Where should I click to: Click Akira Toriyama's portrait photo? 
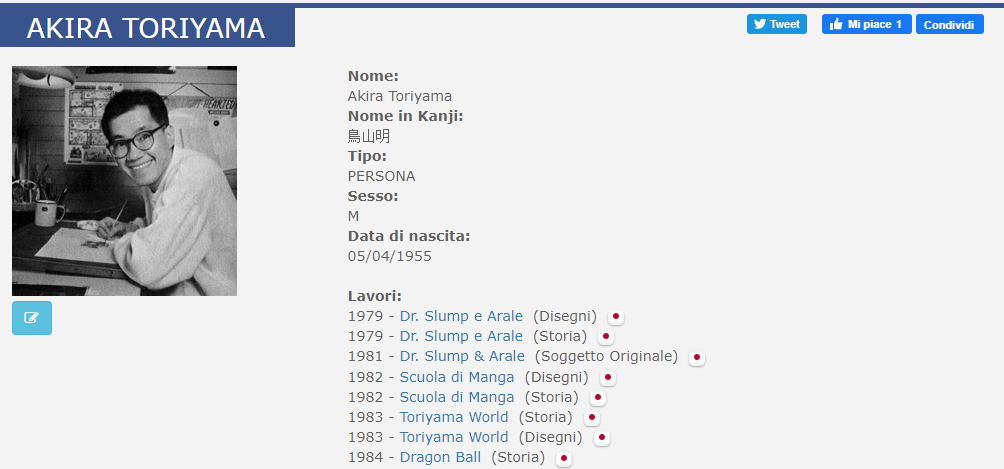124,181
